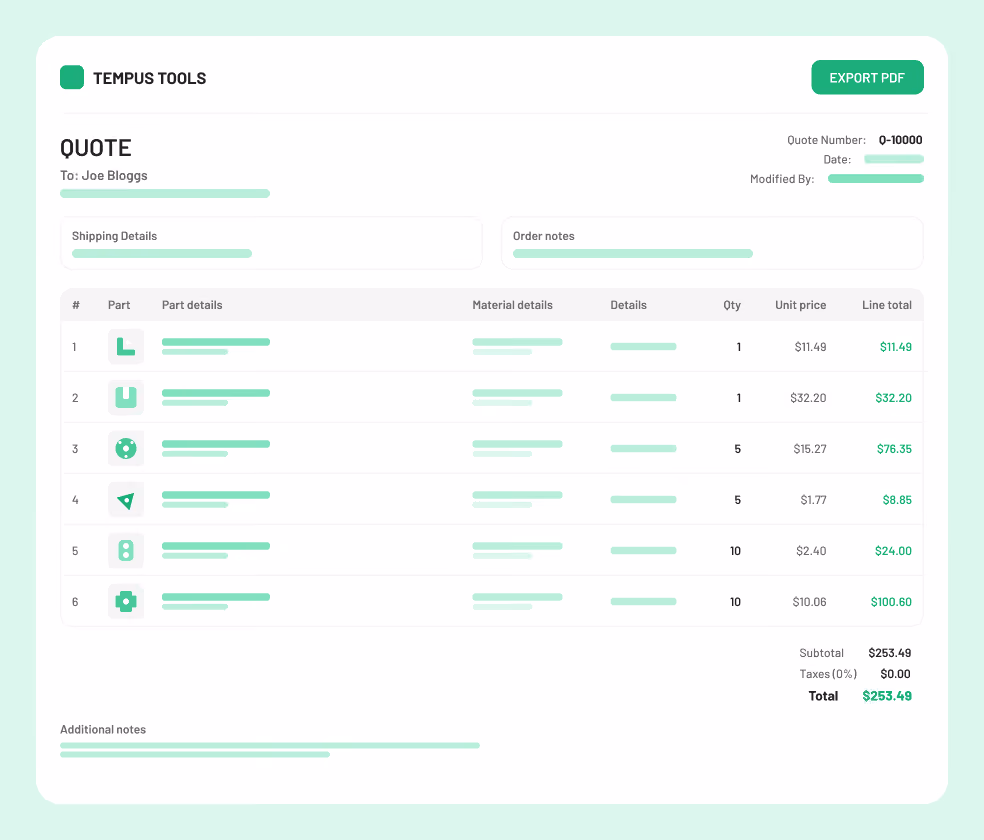This screenshot has height=840, width=984.
Task: Click the TEMPUS TOOLS company name
Action: (x=149, y=78)
